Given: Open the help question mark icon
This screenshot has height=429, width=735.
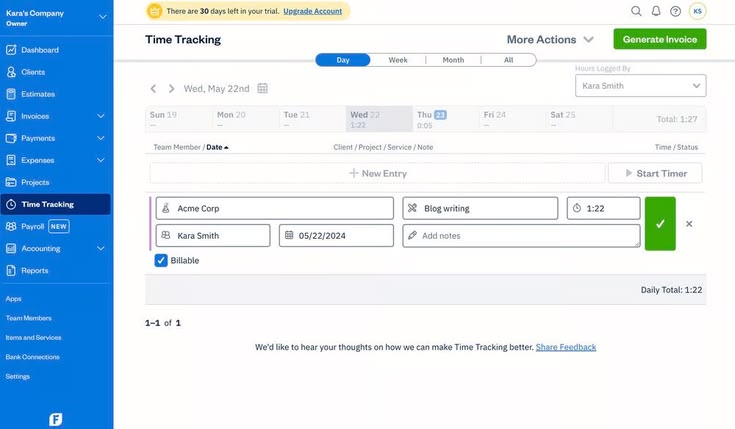Looking at the screenshot, I should click(x=675, y=11).
